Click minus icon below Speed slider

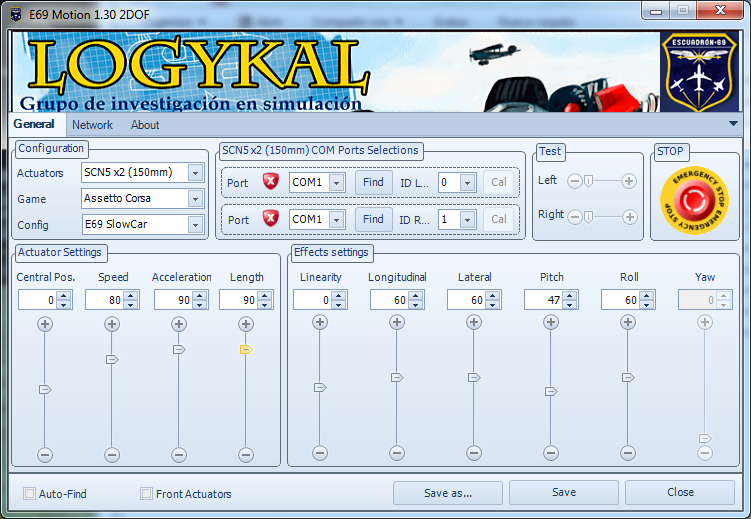pyautogui.click(x=112, y=454)
